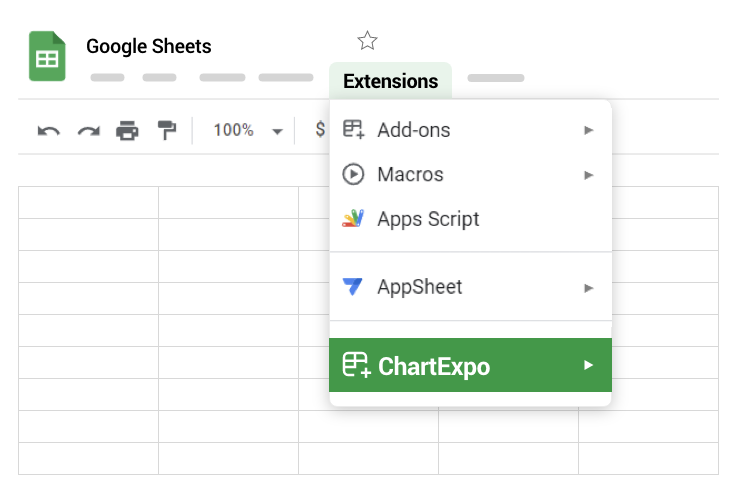Viewport: 736px width, 493px height.
Task: Click the Add-ons grid plus icon
Action: point(353,129)
